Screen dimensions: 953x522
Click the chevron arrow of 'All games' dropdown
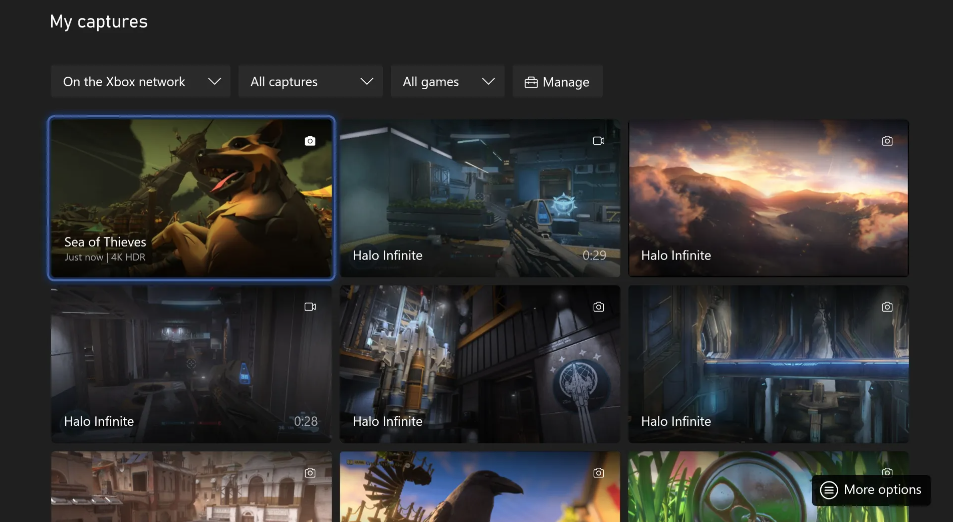(488, 81)
